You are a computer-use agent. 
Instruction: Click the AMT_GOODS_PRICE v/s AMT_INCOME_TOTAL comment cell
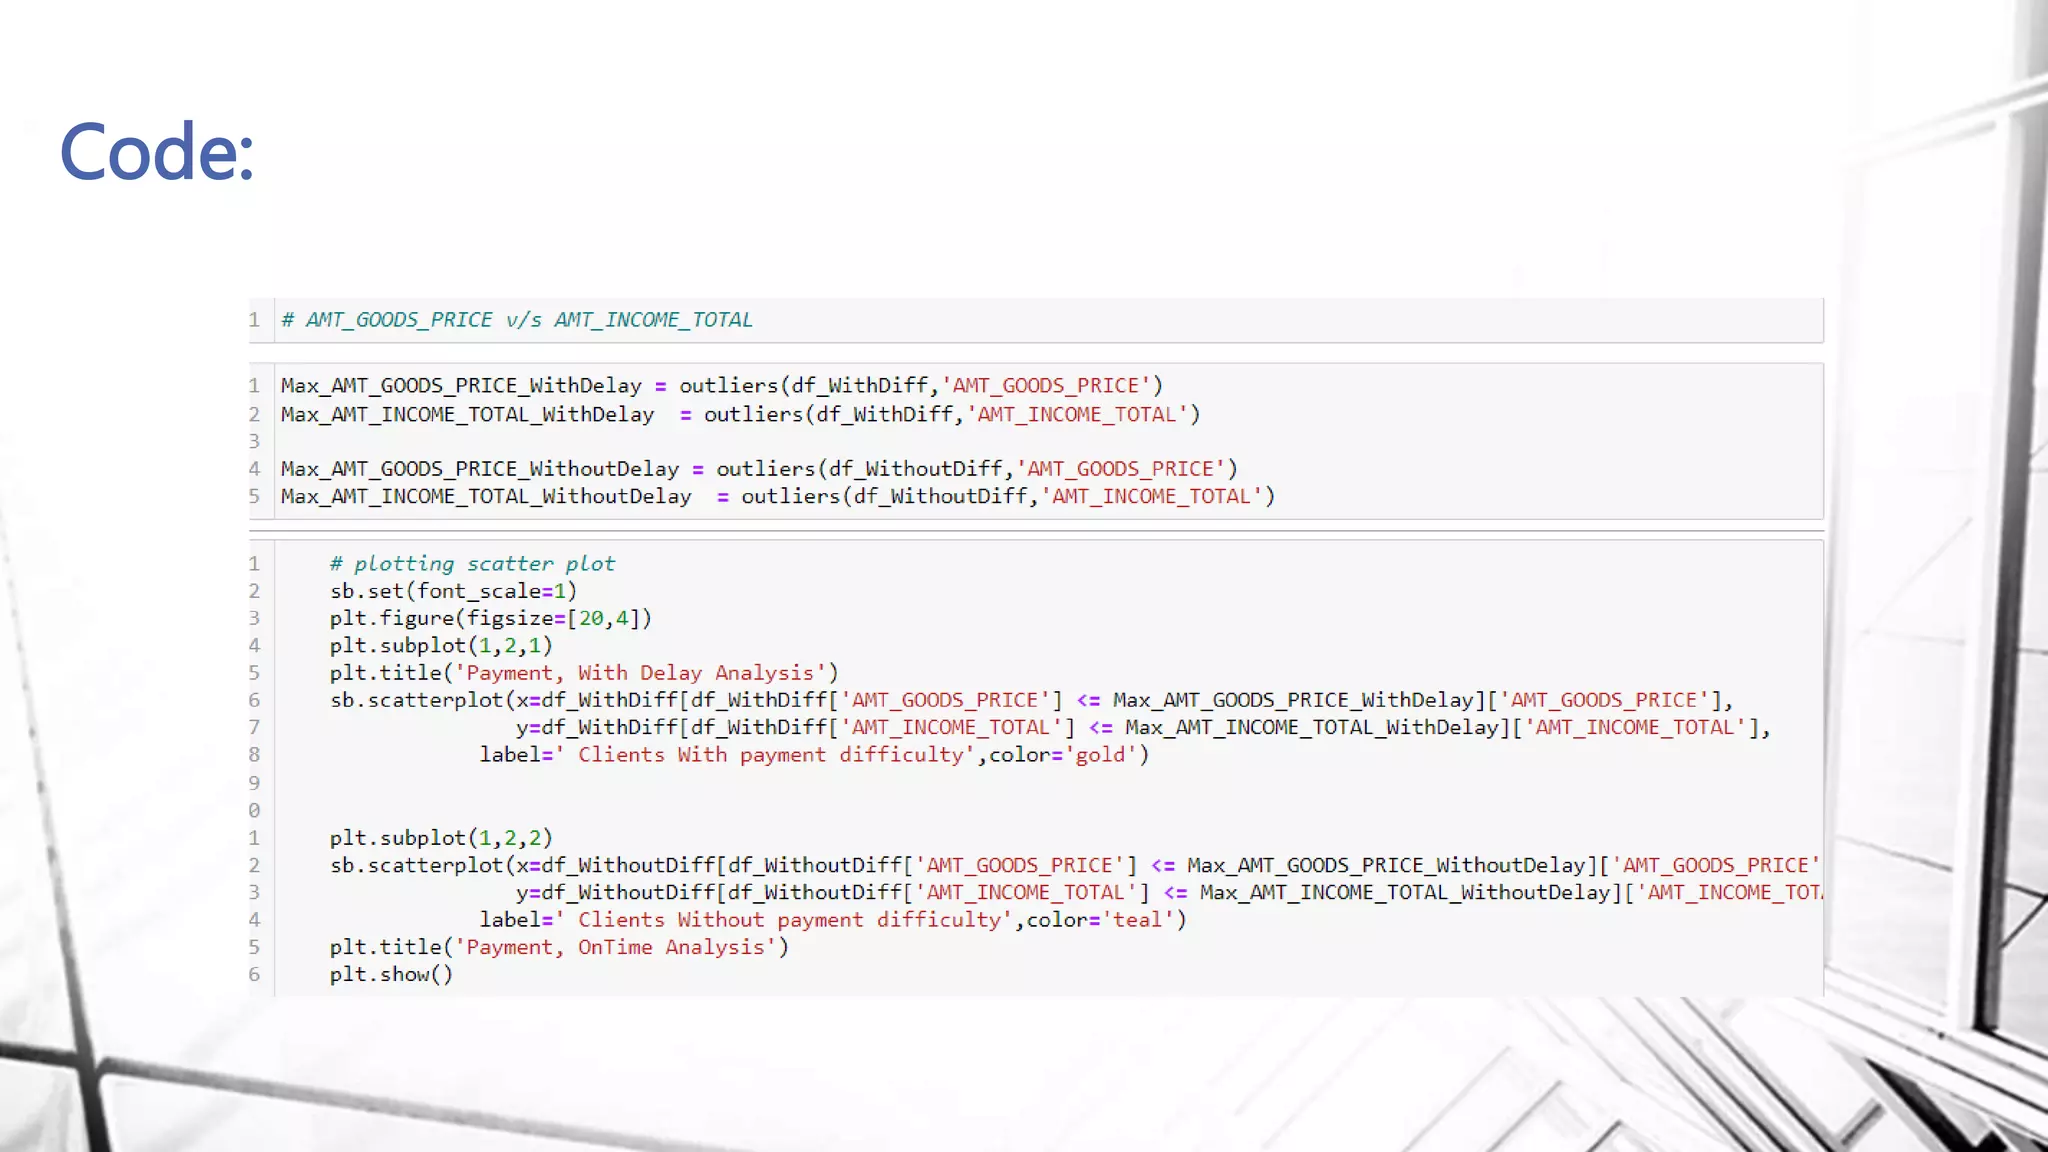pyautogui.click(x=516, y=320)
